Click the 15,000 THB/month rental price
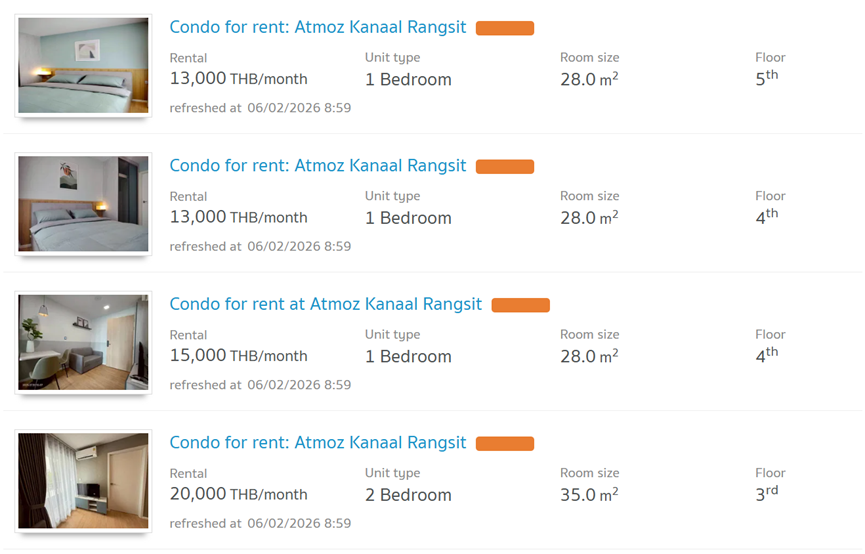865x554 pixels. coord(239,356)
